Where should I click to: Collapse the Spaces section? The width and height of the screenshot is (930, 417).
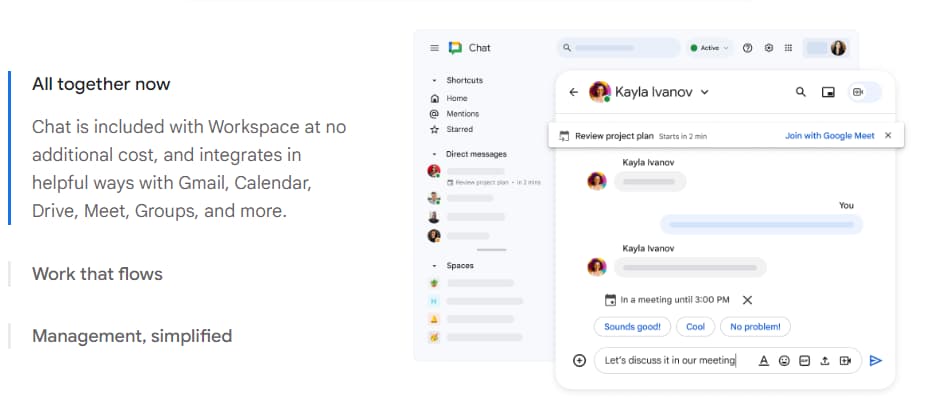coord(434,266)
